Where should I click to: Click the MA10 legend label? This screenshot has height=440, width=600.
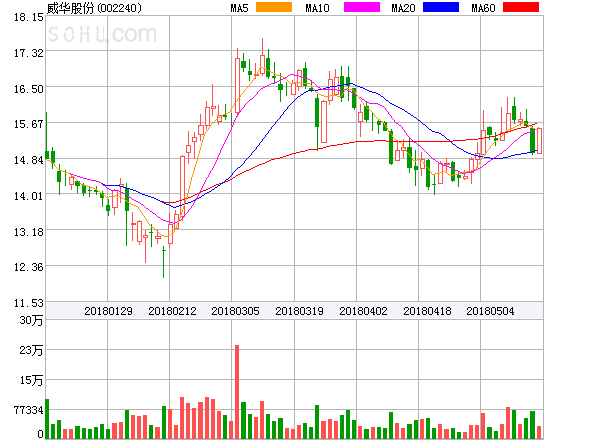[x=317, y=8]
